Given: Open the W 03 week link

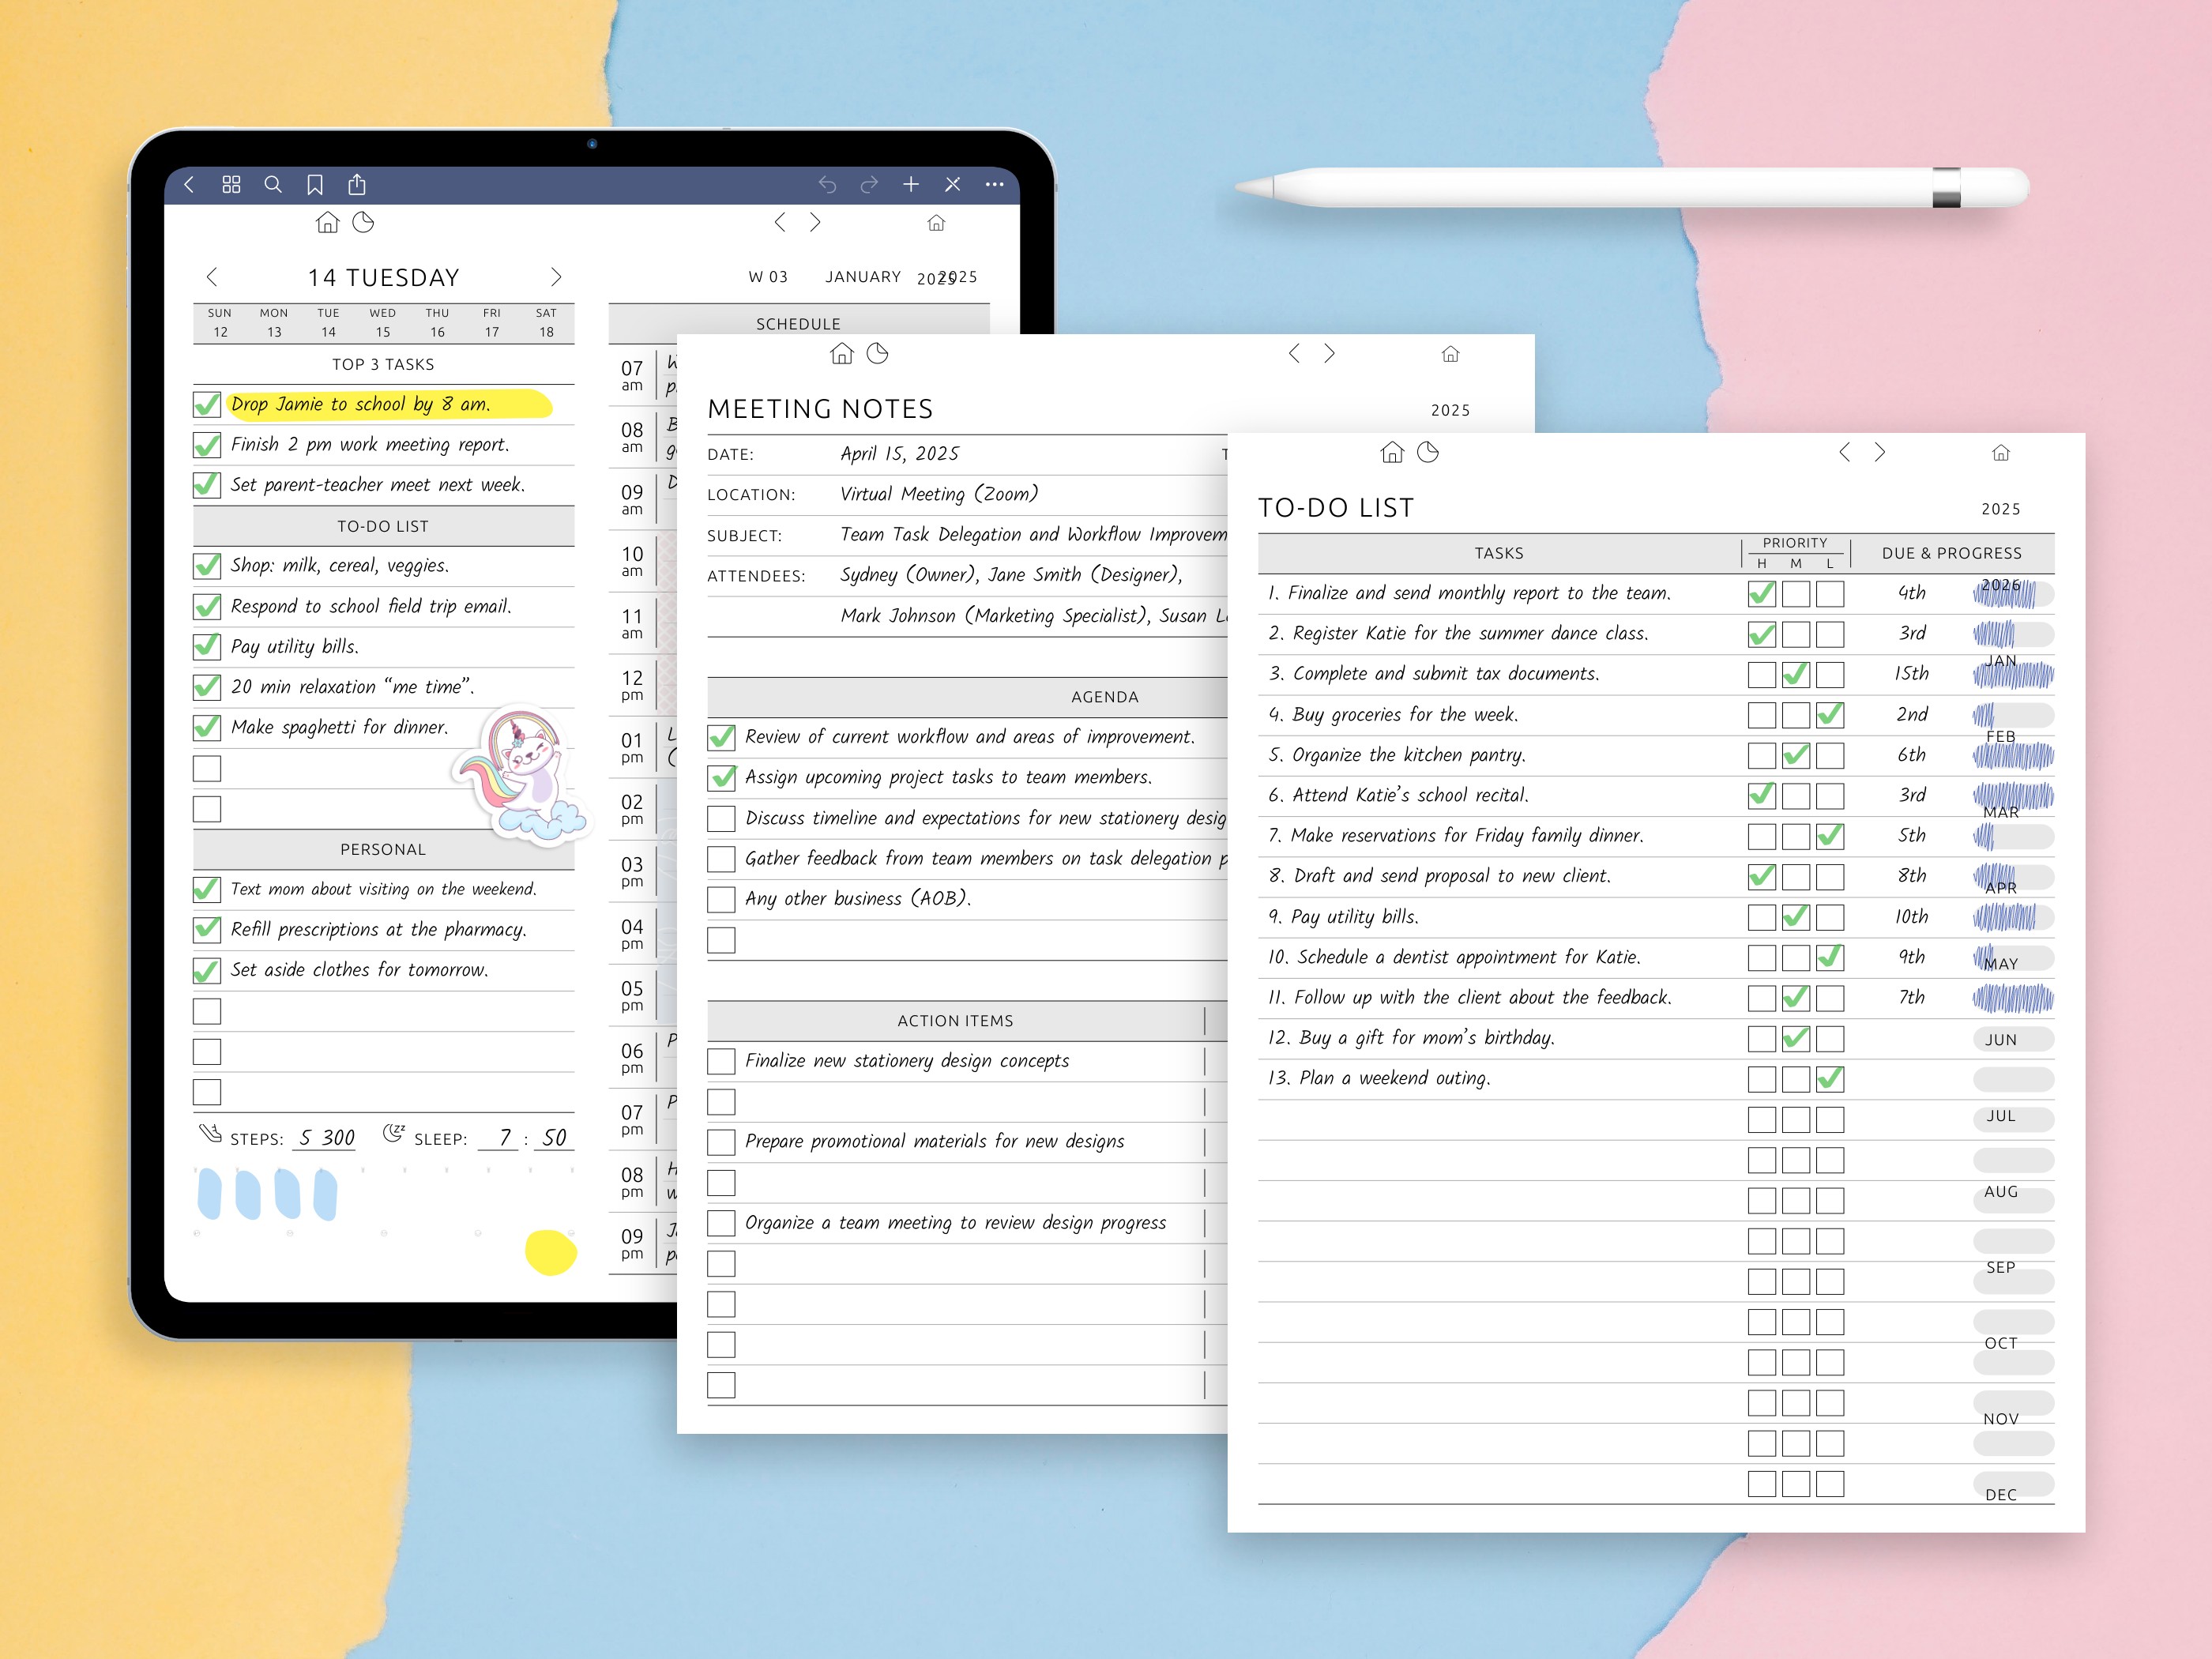Looking at the screenshot, I should [x=768, y=277].
